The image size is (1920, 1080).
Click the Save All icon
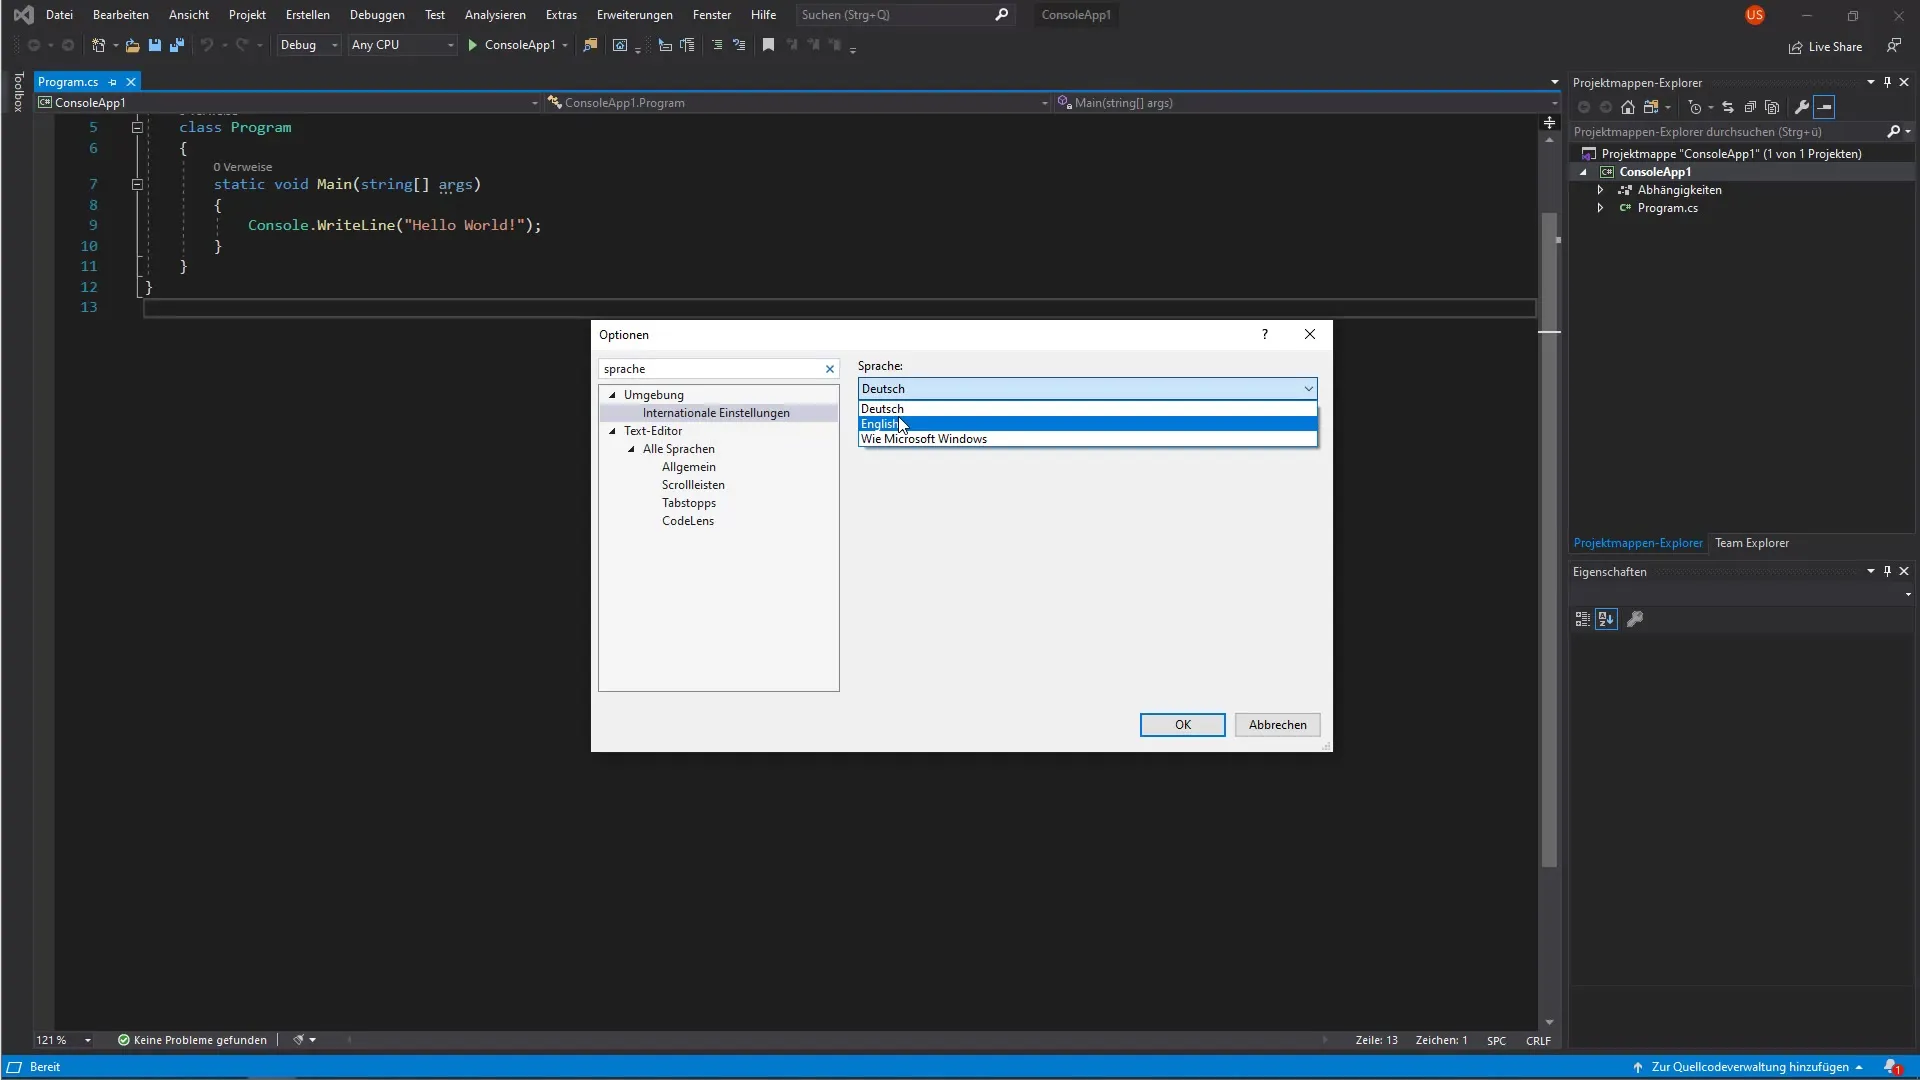click(x=177, y=45)
